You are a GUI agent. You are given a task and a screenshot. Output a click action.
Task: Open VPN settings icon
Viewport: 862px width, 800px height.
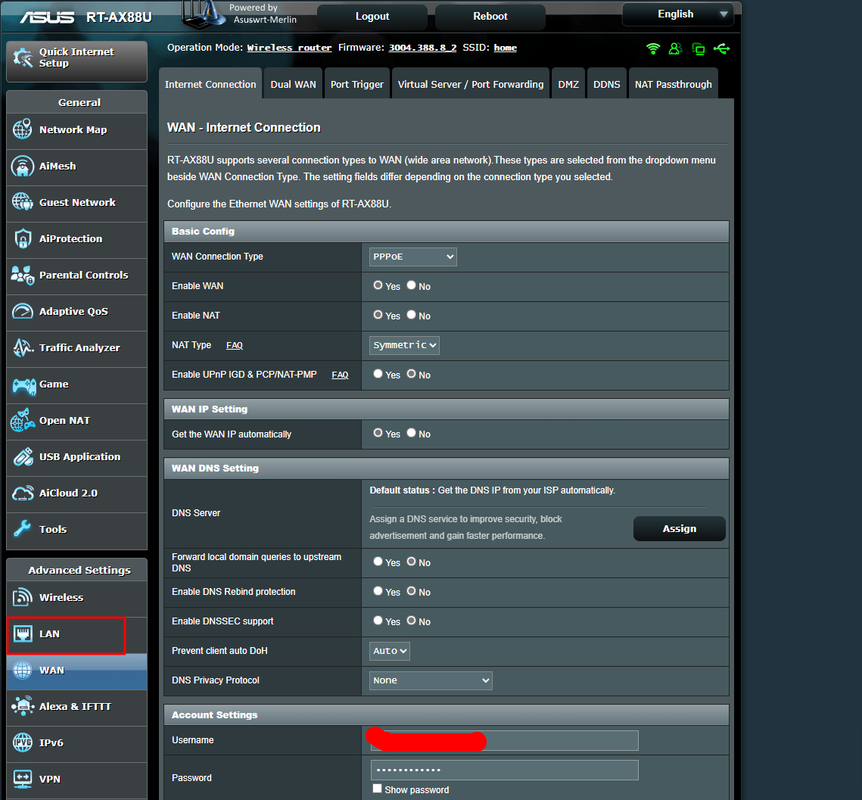pos(23,779)
